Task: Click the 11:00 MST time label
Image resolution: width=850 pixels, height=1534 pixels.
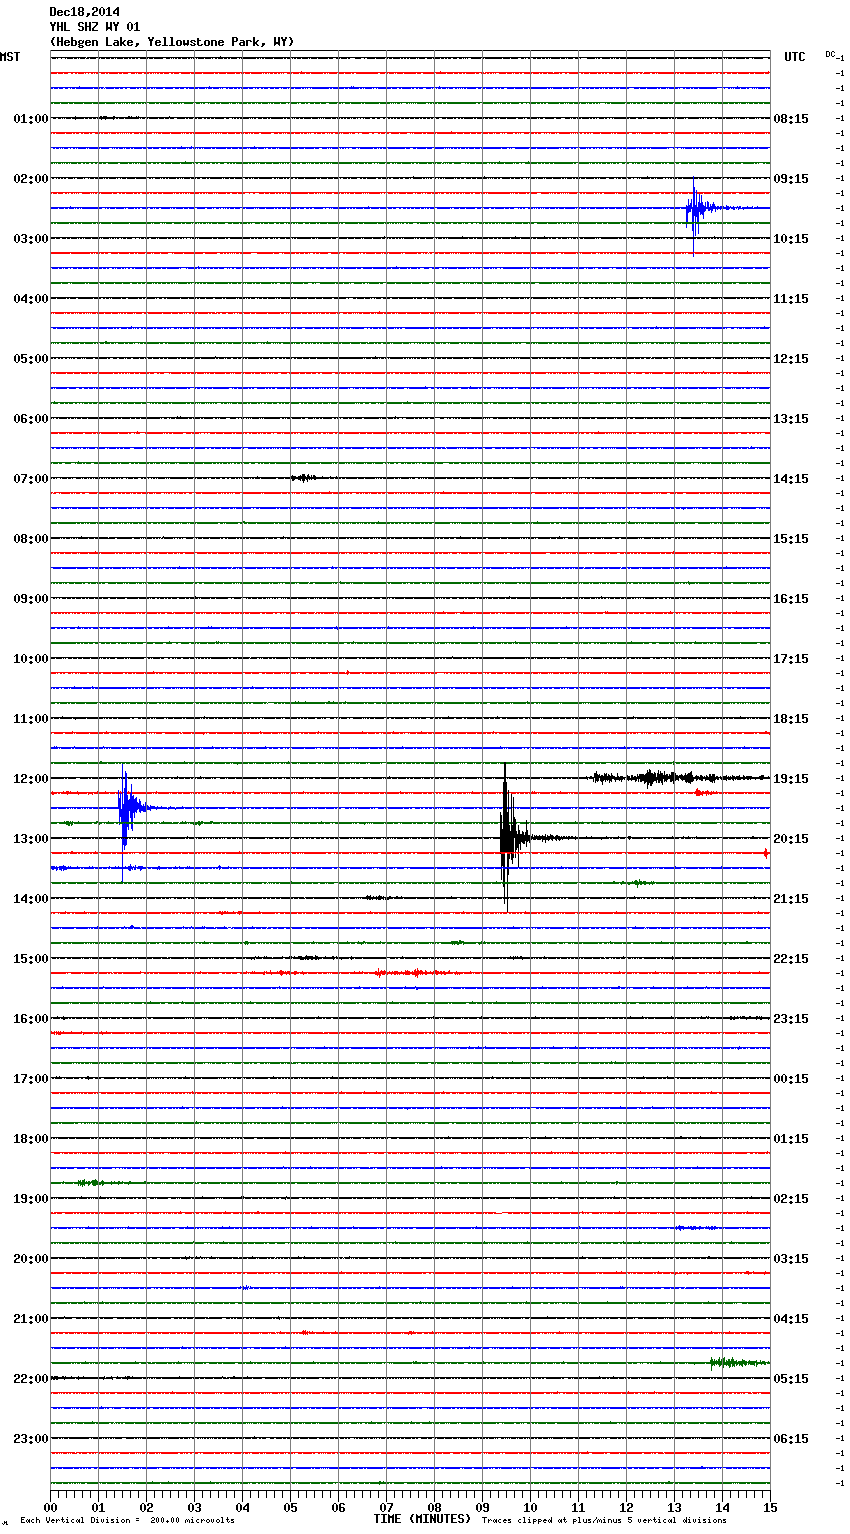Action: [30, 719]
